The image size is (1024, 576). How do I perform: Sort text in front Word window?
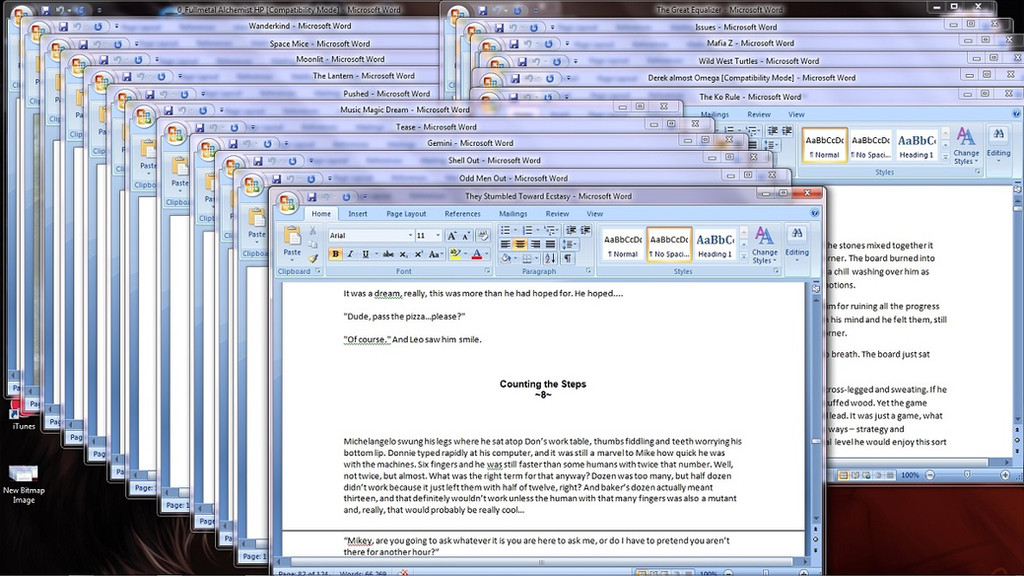[x=550, y=259]
